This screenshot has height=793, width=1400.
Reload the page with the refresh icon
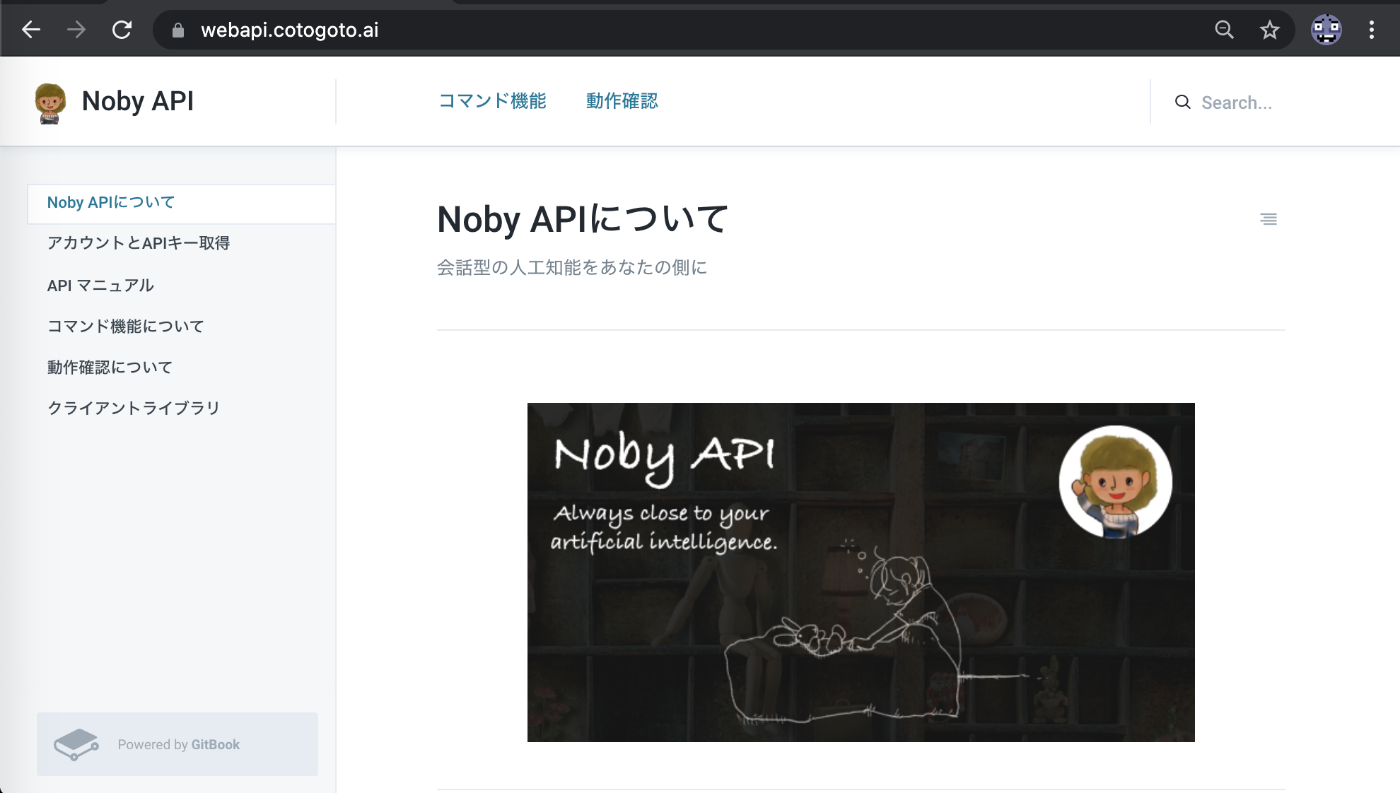(122, 30)
